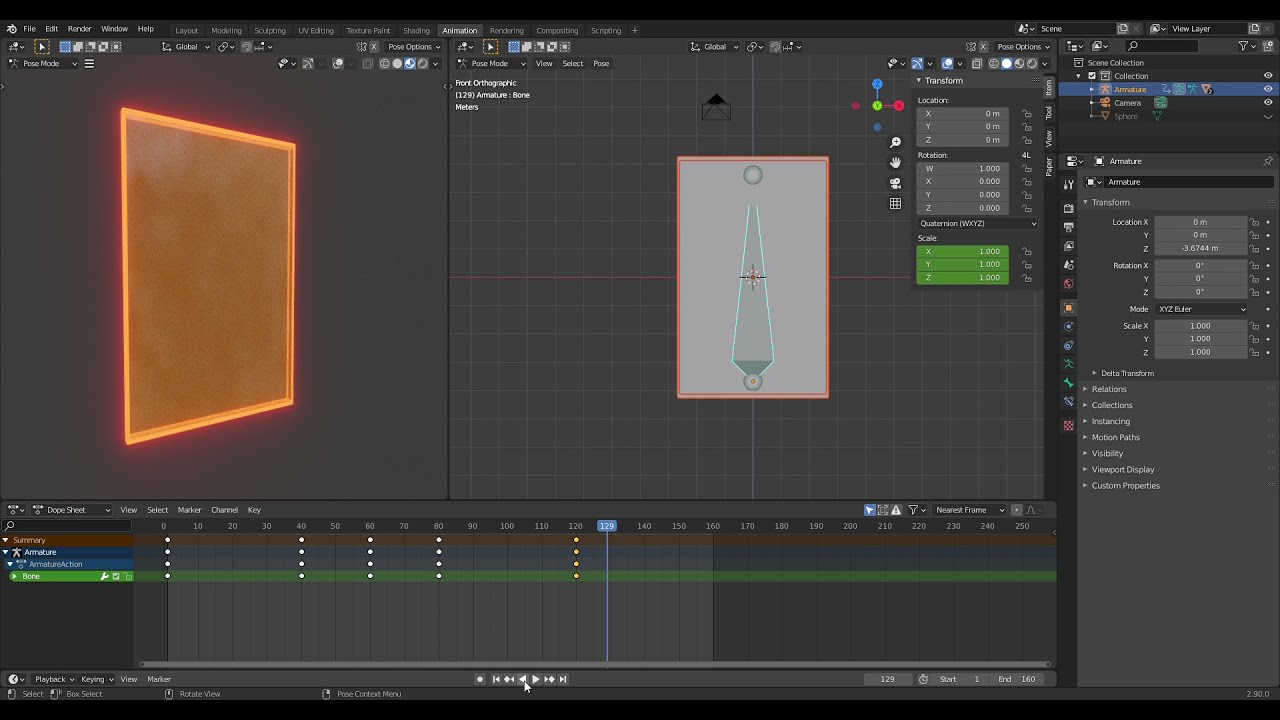Open Pose Mode dropdown in left viewport
Image resolution: width=1280 pixels, height=720 pixels.
click(42, 63)
